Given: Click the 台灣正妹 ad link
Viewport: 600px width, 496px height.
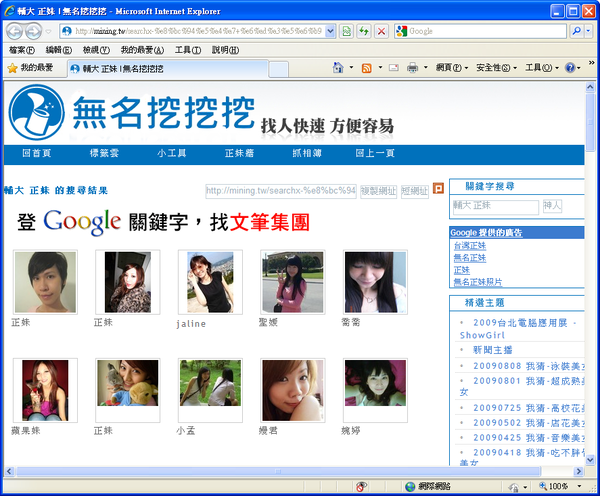Looking at the screenshot, I should [x=470, y=246].
